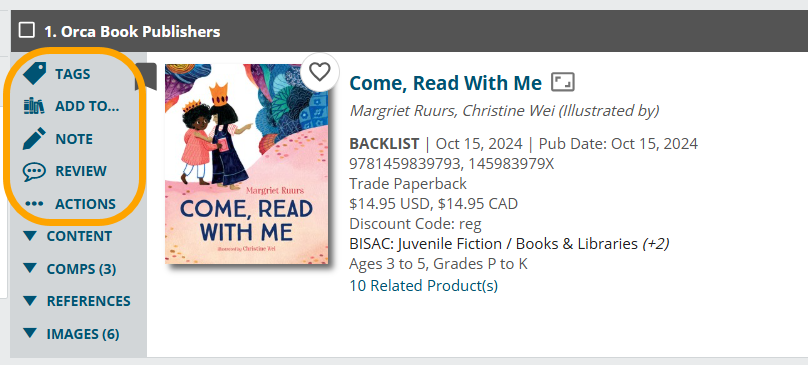The width and height of the screenshot is (808, 365).
Task: Open the 10 Related Product(s) link
Action: [424, 286]
